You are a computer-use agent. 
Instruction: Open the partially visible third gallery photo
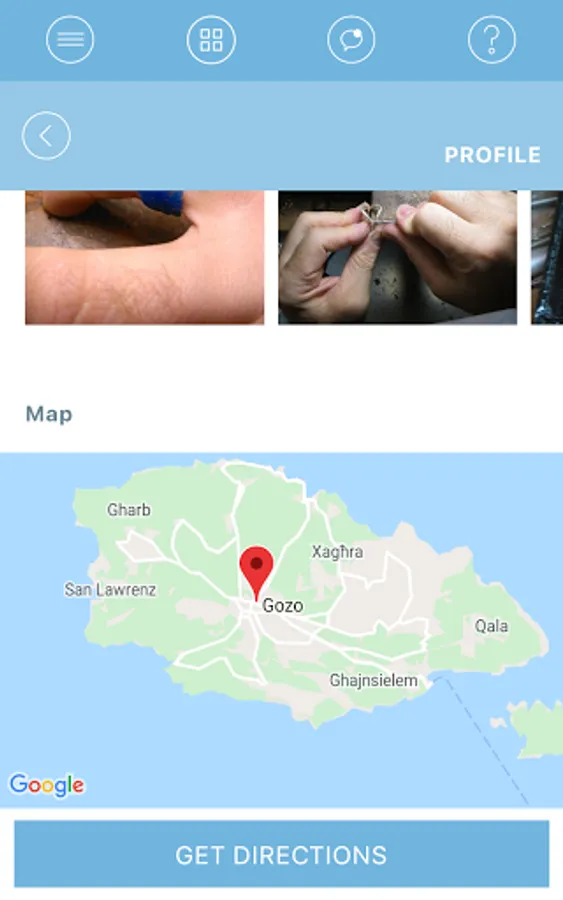pyautogui.click(x=547, y=257)
